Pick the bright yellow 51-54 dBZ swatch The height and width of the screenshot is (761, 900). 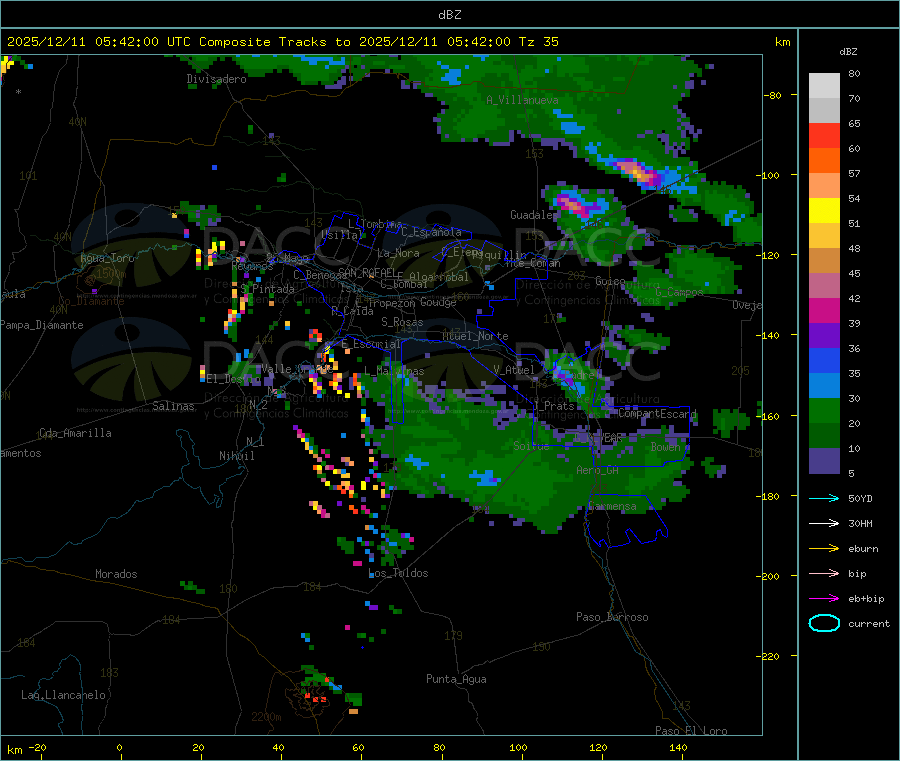(x=824, y=211)
